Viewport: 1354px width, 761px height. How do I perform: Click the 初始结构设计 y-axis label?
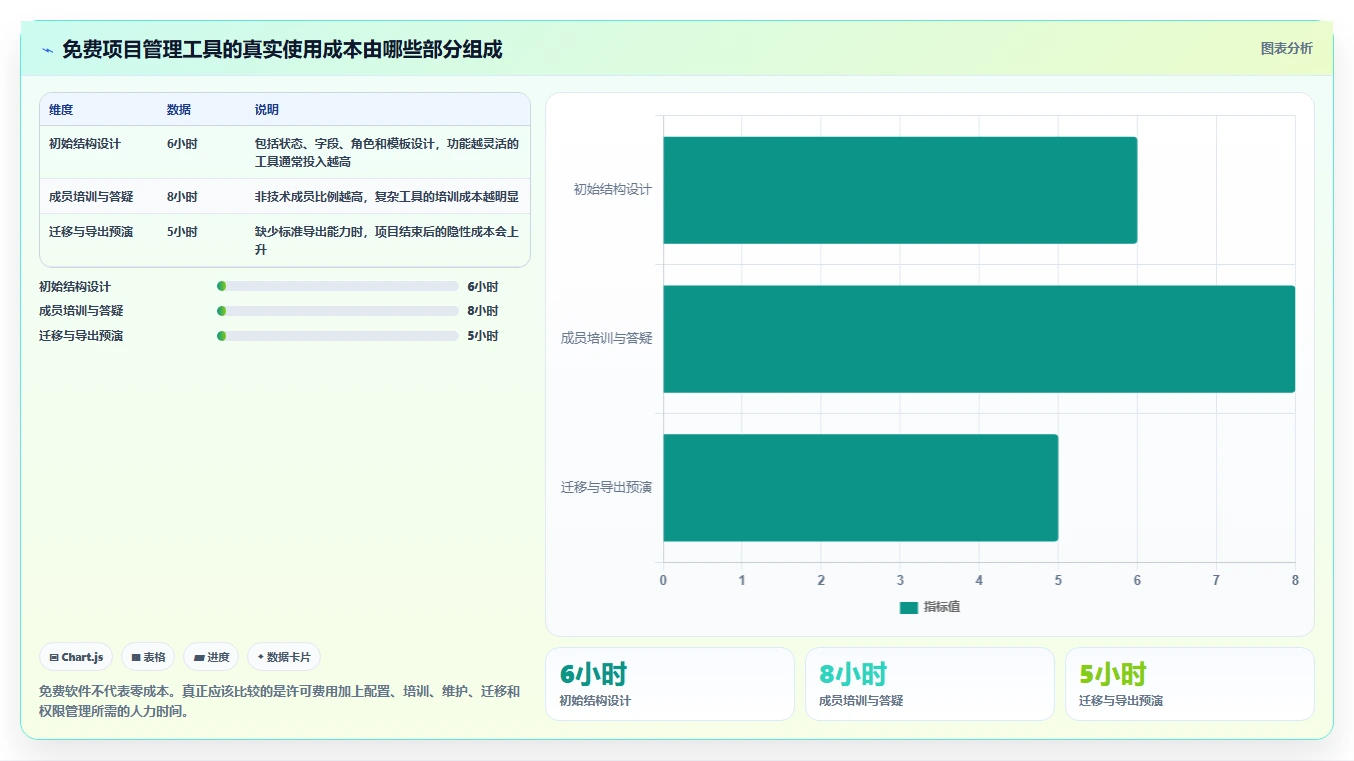(x=612, y=190)
